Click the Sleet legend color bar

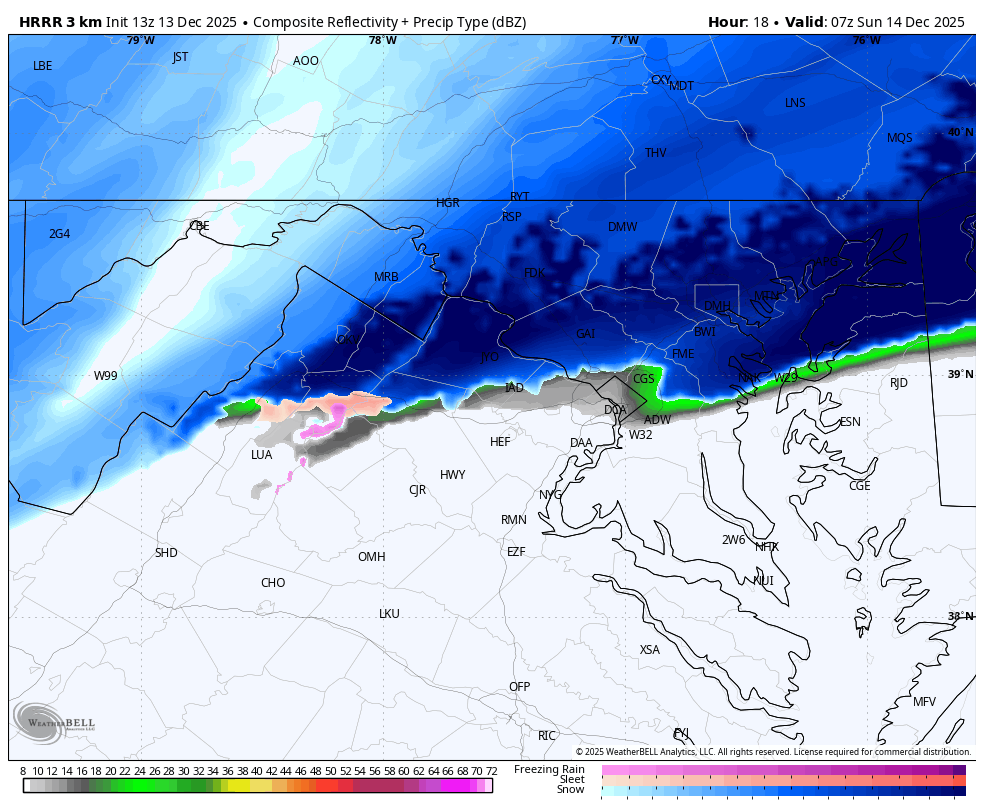tap(783, 780)
